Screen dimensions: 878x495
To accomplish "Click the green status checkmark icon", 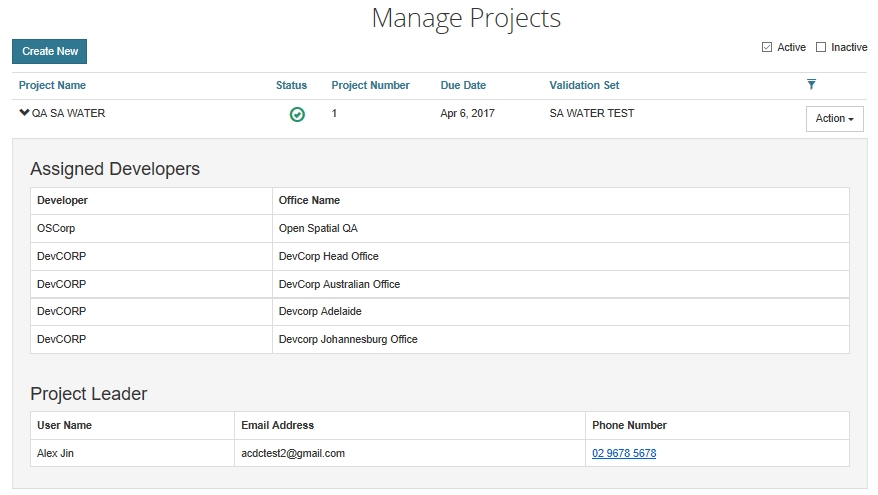I will (x=297, y=115).
